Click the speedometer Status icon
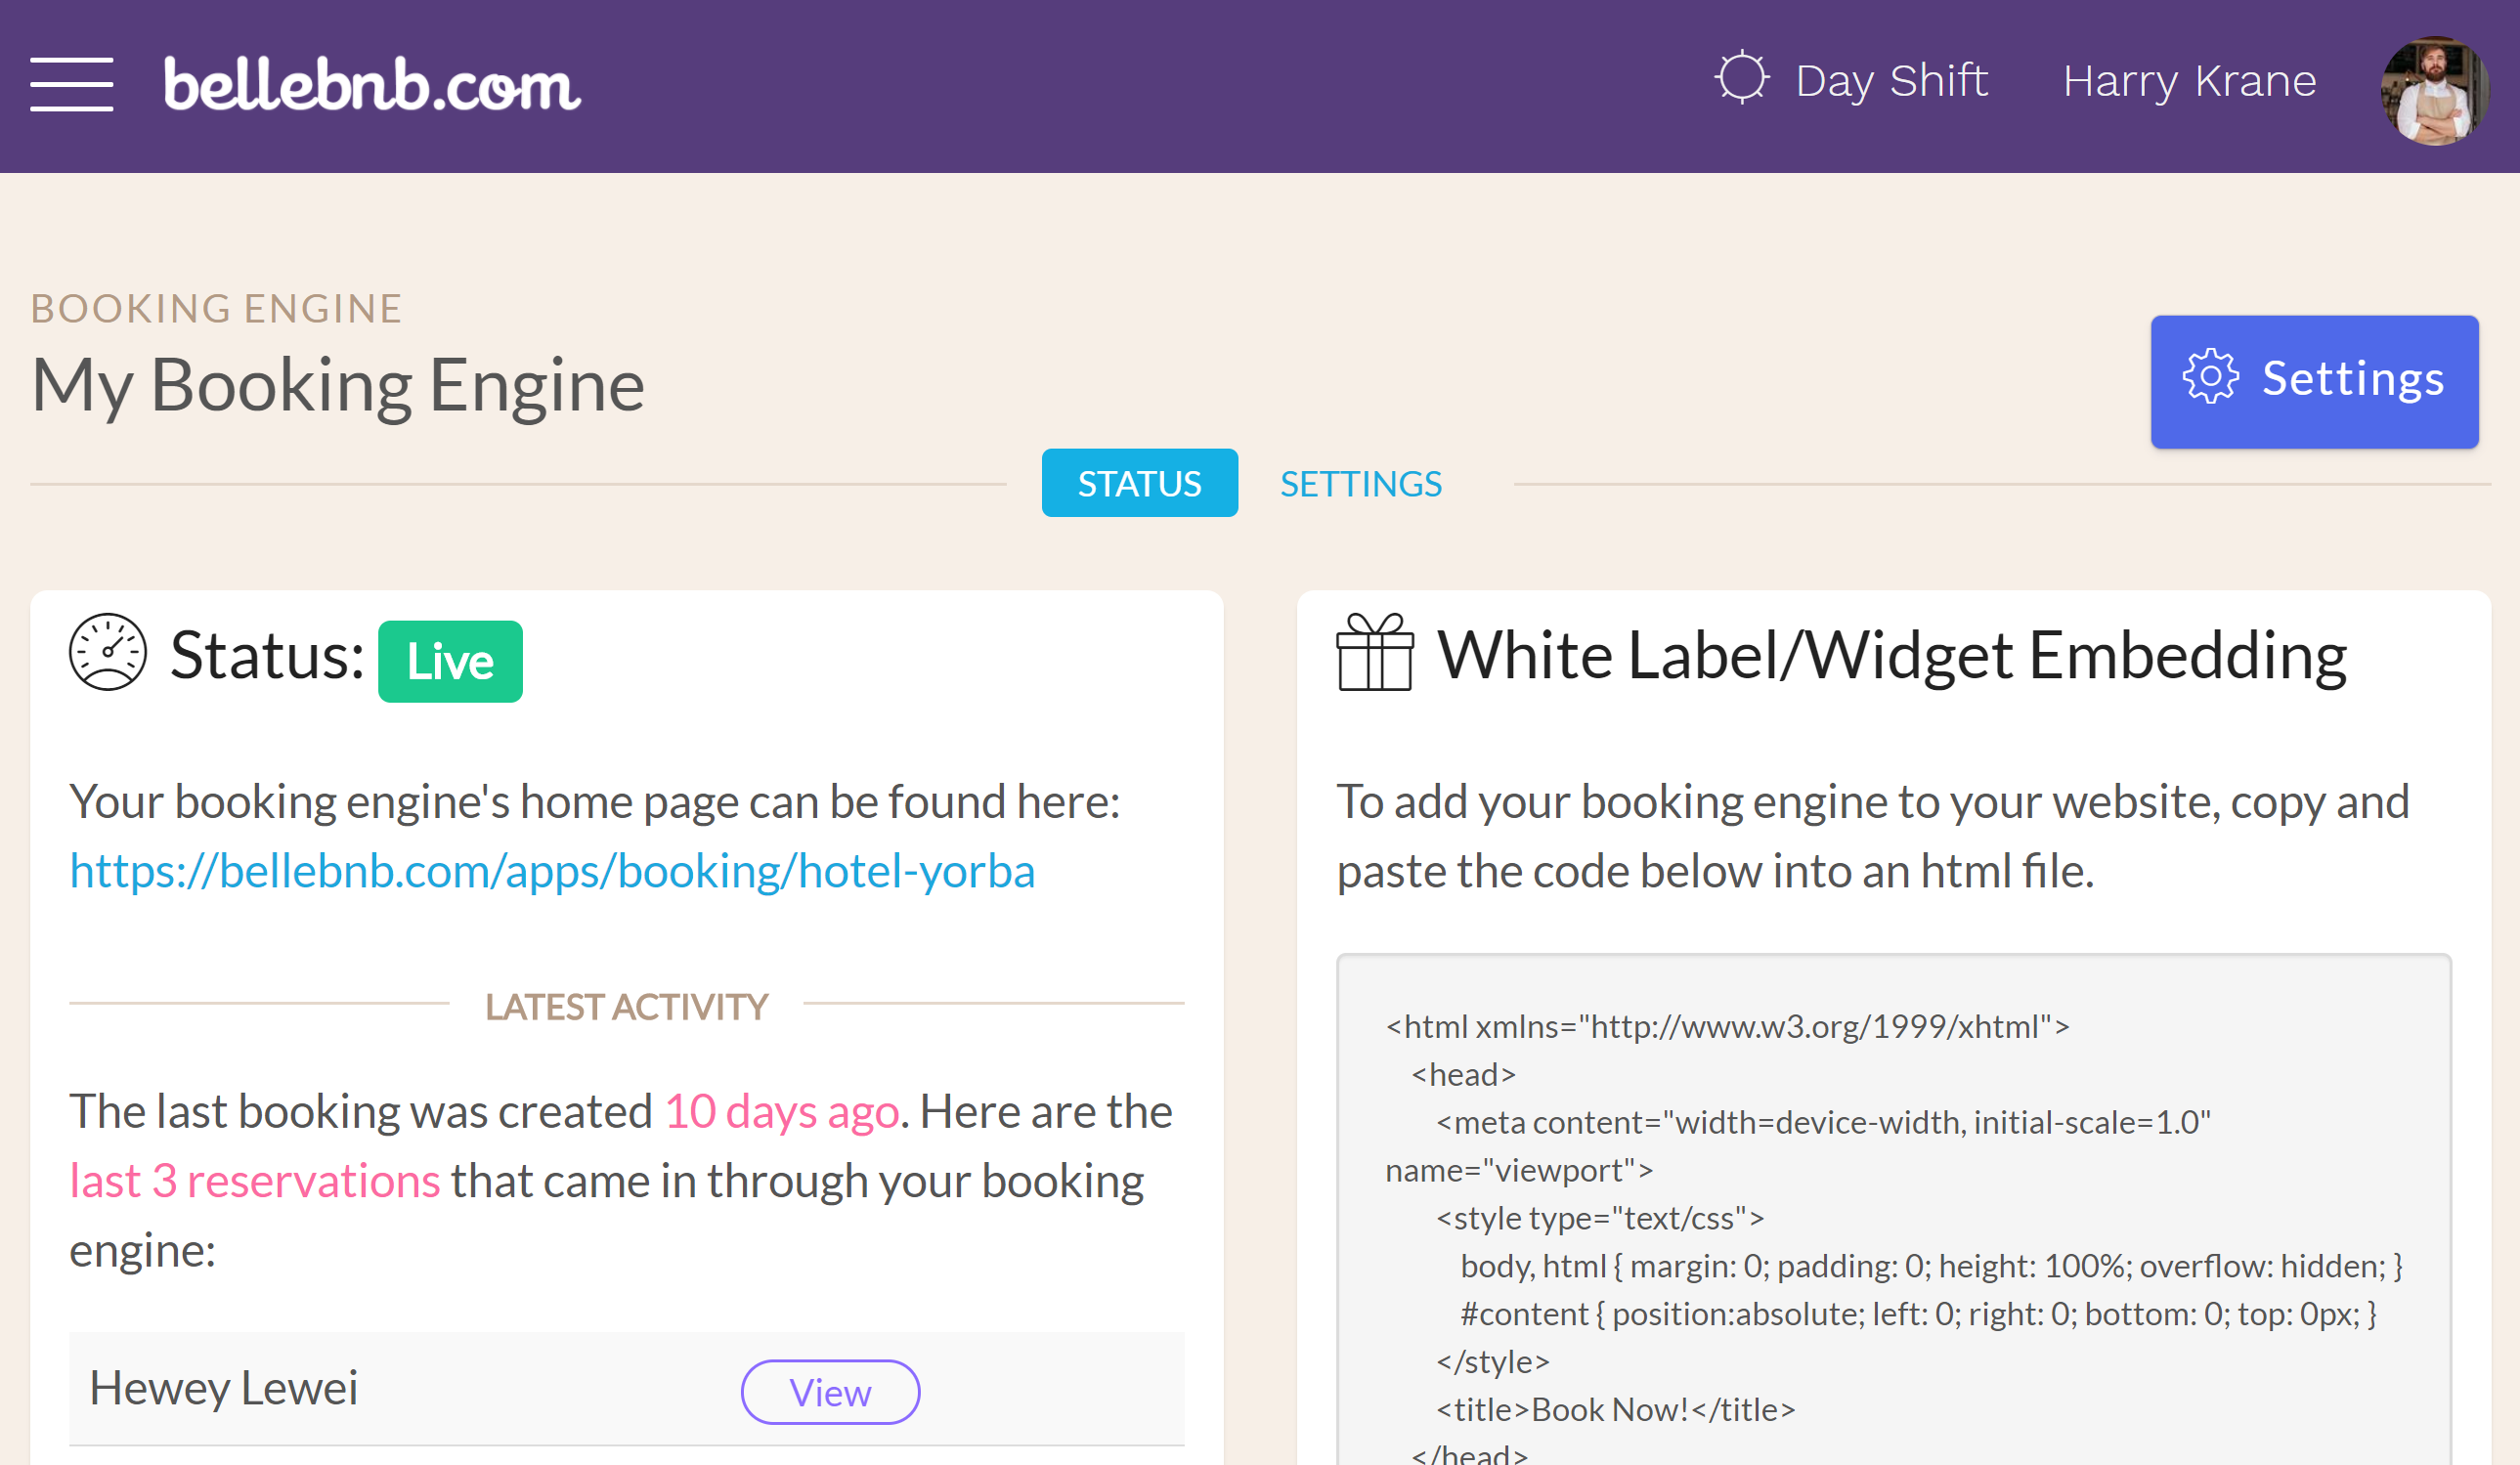 108,652
